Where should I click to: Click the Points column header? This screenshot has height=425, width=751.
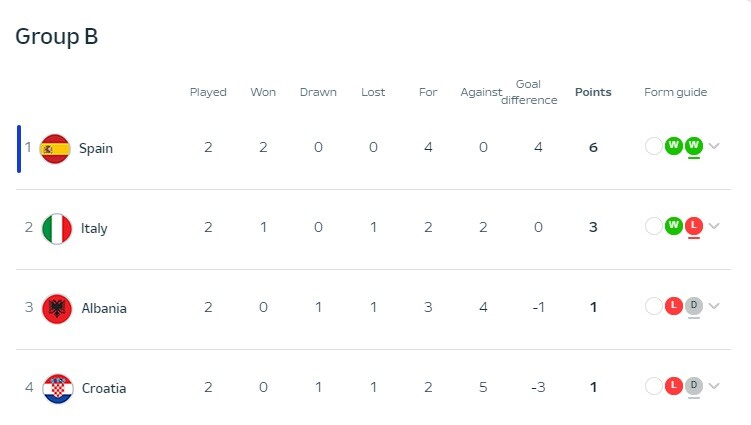pos(593,92)
